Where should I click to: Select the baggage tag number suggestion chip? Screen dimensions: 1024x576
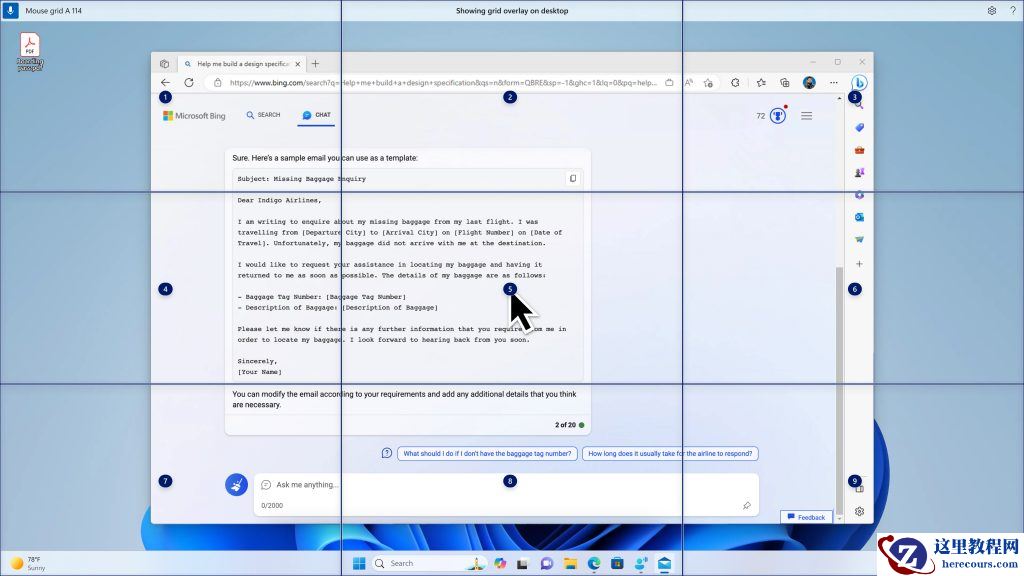point(489,453)
